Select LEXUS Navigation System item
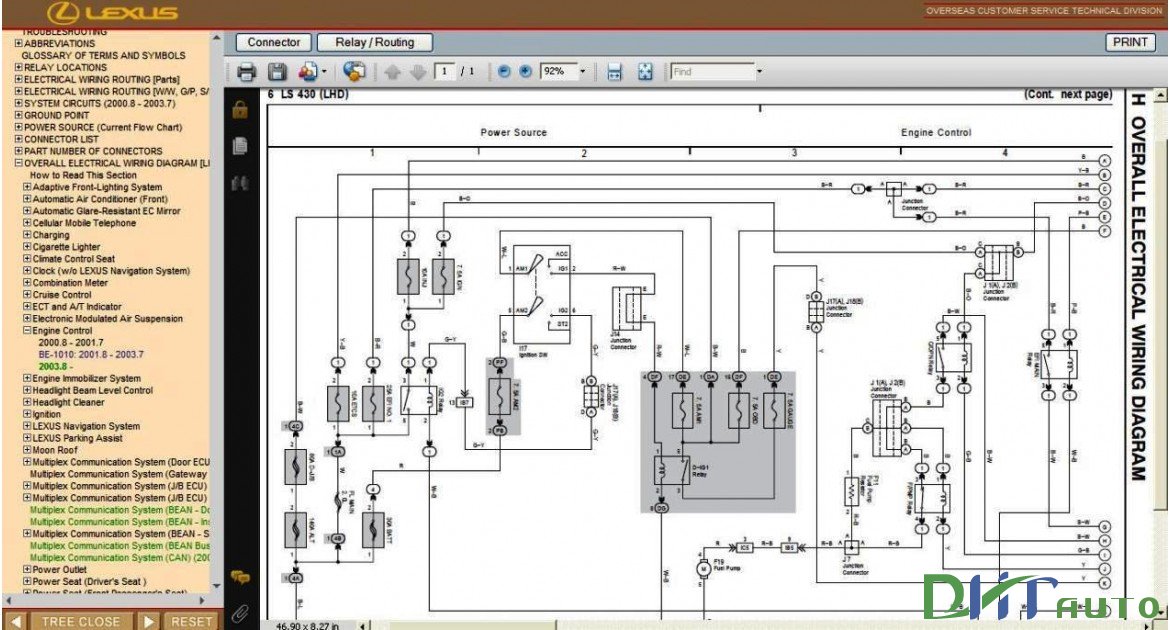1170x630 pixels. point(86,425)
